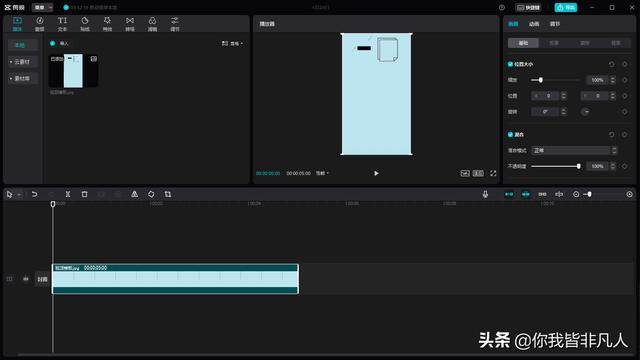
Task: Click the Scale slider
Action: click(555, 80)
